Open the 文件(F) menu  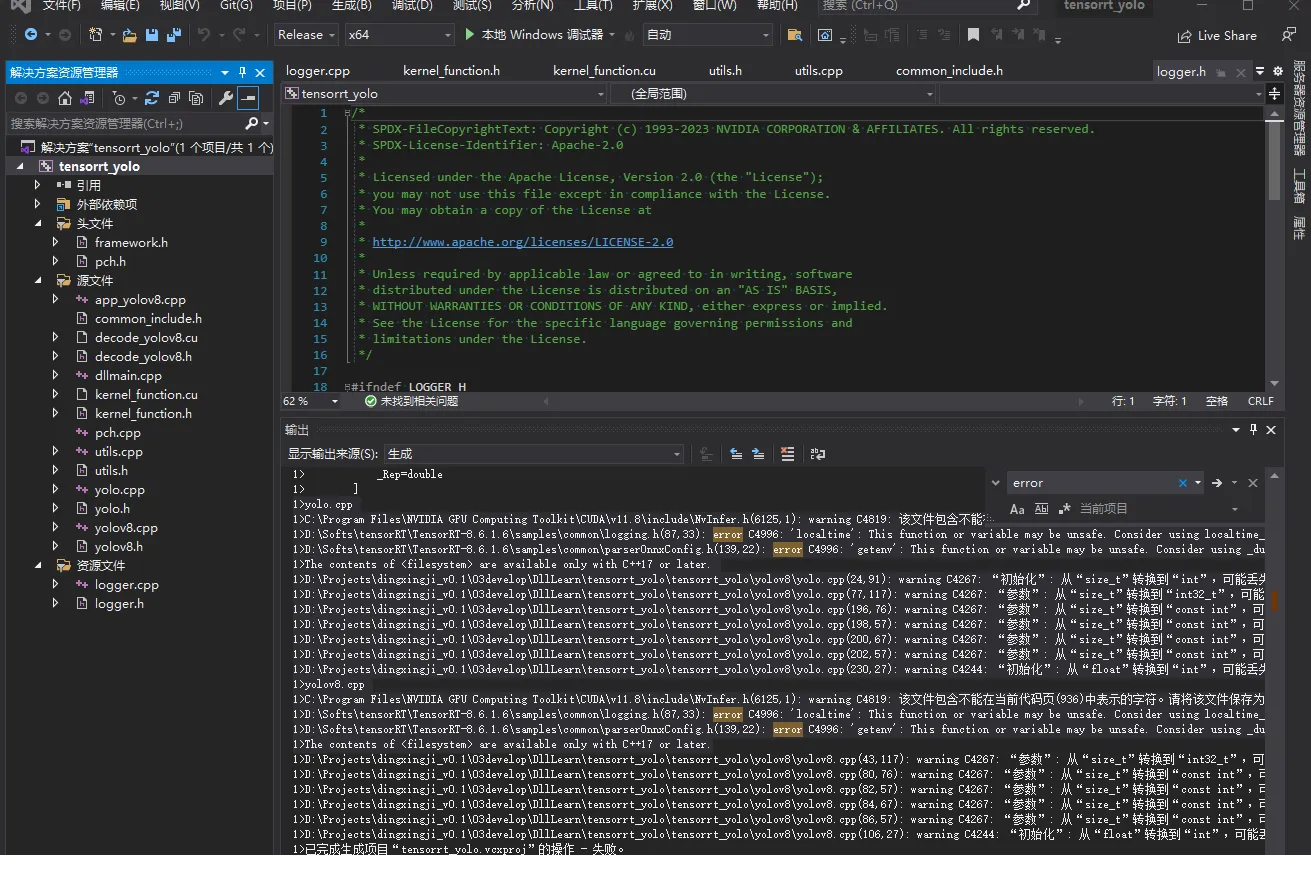(x=62, y=5)
